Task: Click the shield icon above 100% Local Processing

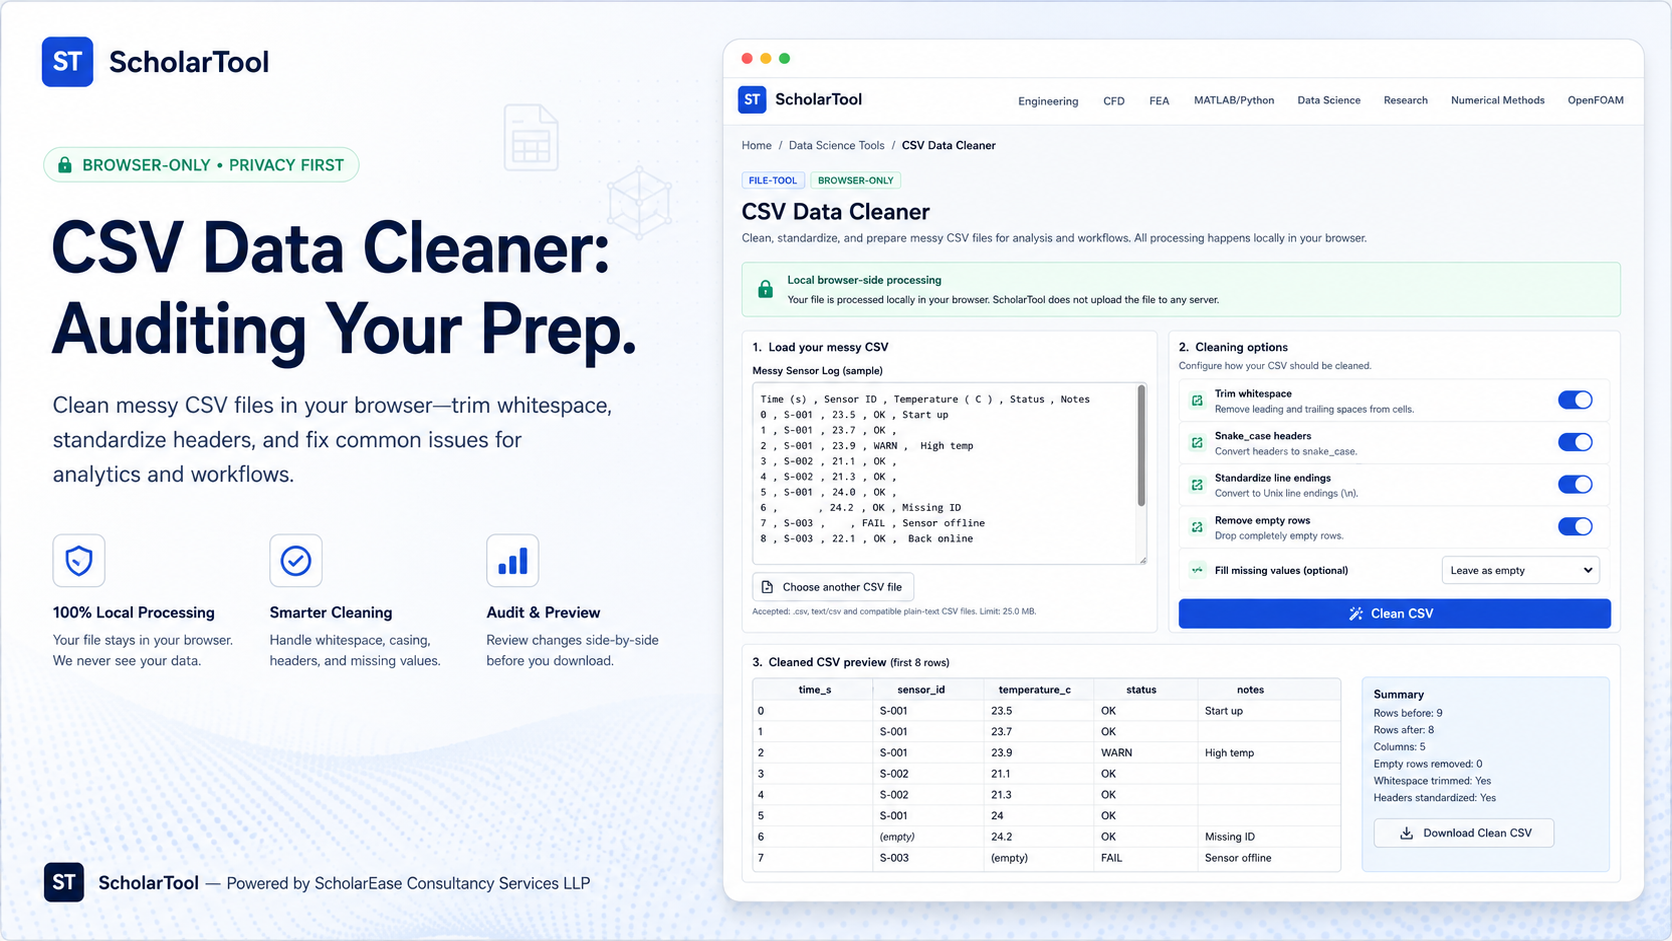Action: [x=79, y=560]
